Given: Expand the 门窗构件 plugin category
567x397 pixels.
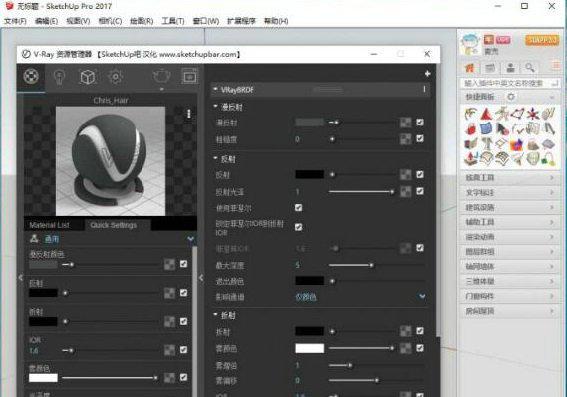Looking at the screenshot, I should click(x=509, y=296).
